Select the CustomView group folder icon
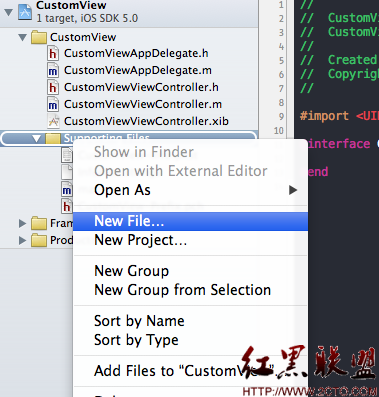Viewport: 379px width, 397px height. tap(39, 37)
